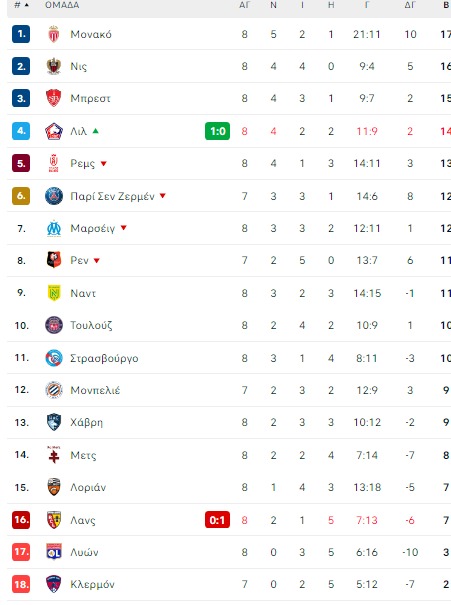Click the ΟΜΑΔΑ column header

pos(62,5)
